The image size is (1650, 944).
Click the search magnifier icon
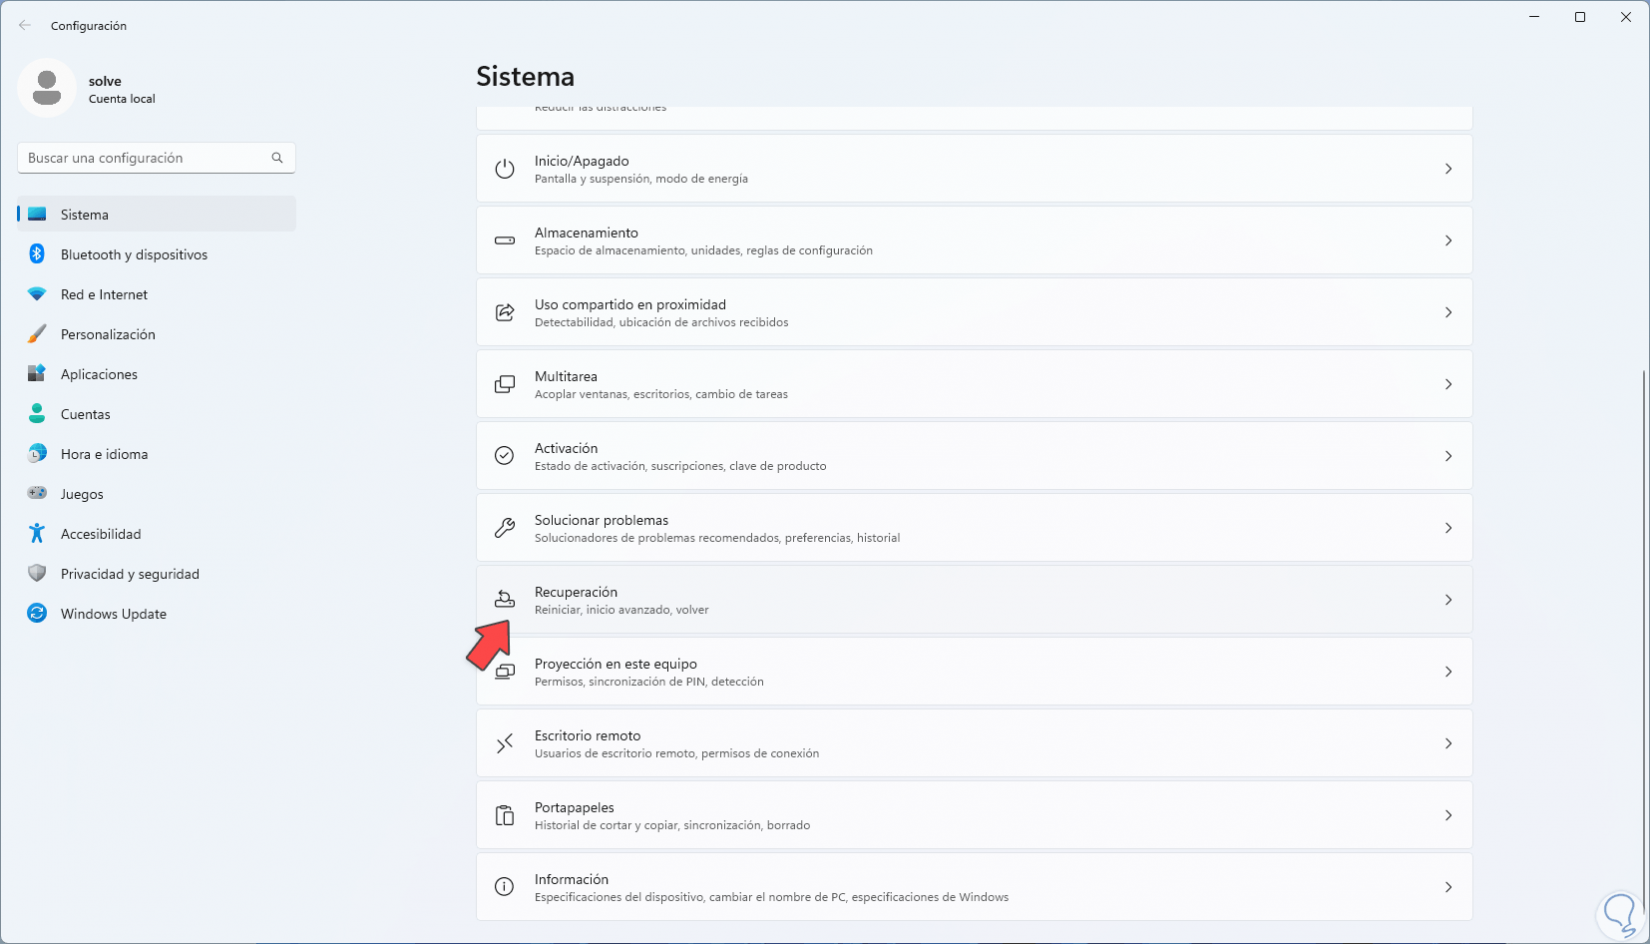277,158
